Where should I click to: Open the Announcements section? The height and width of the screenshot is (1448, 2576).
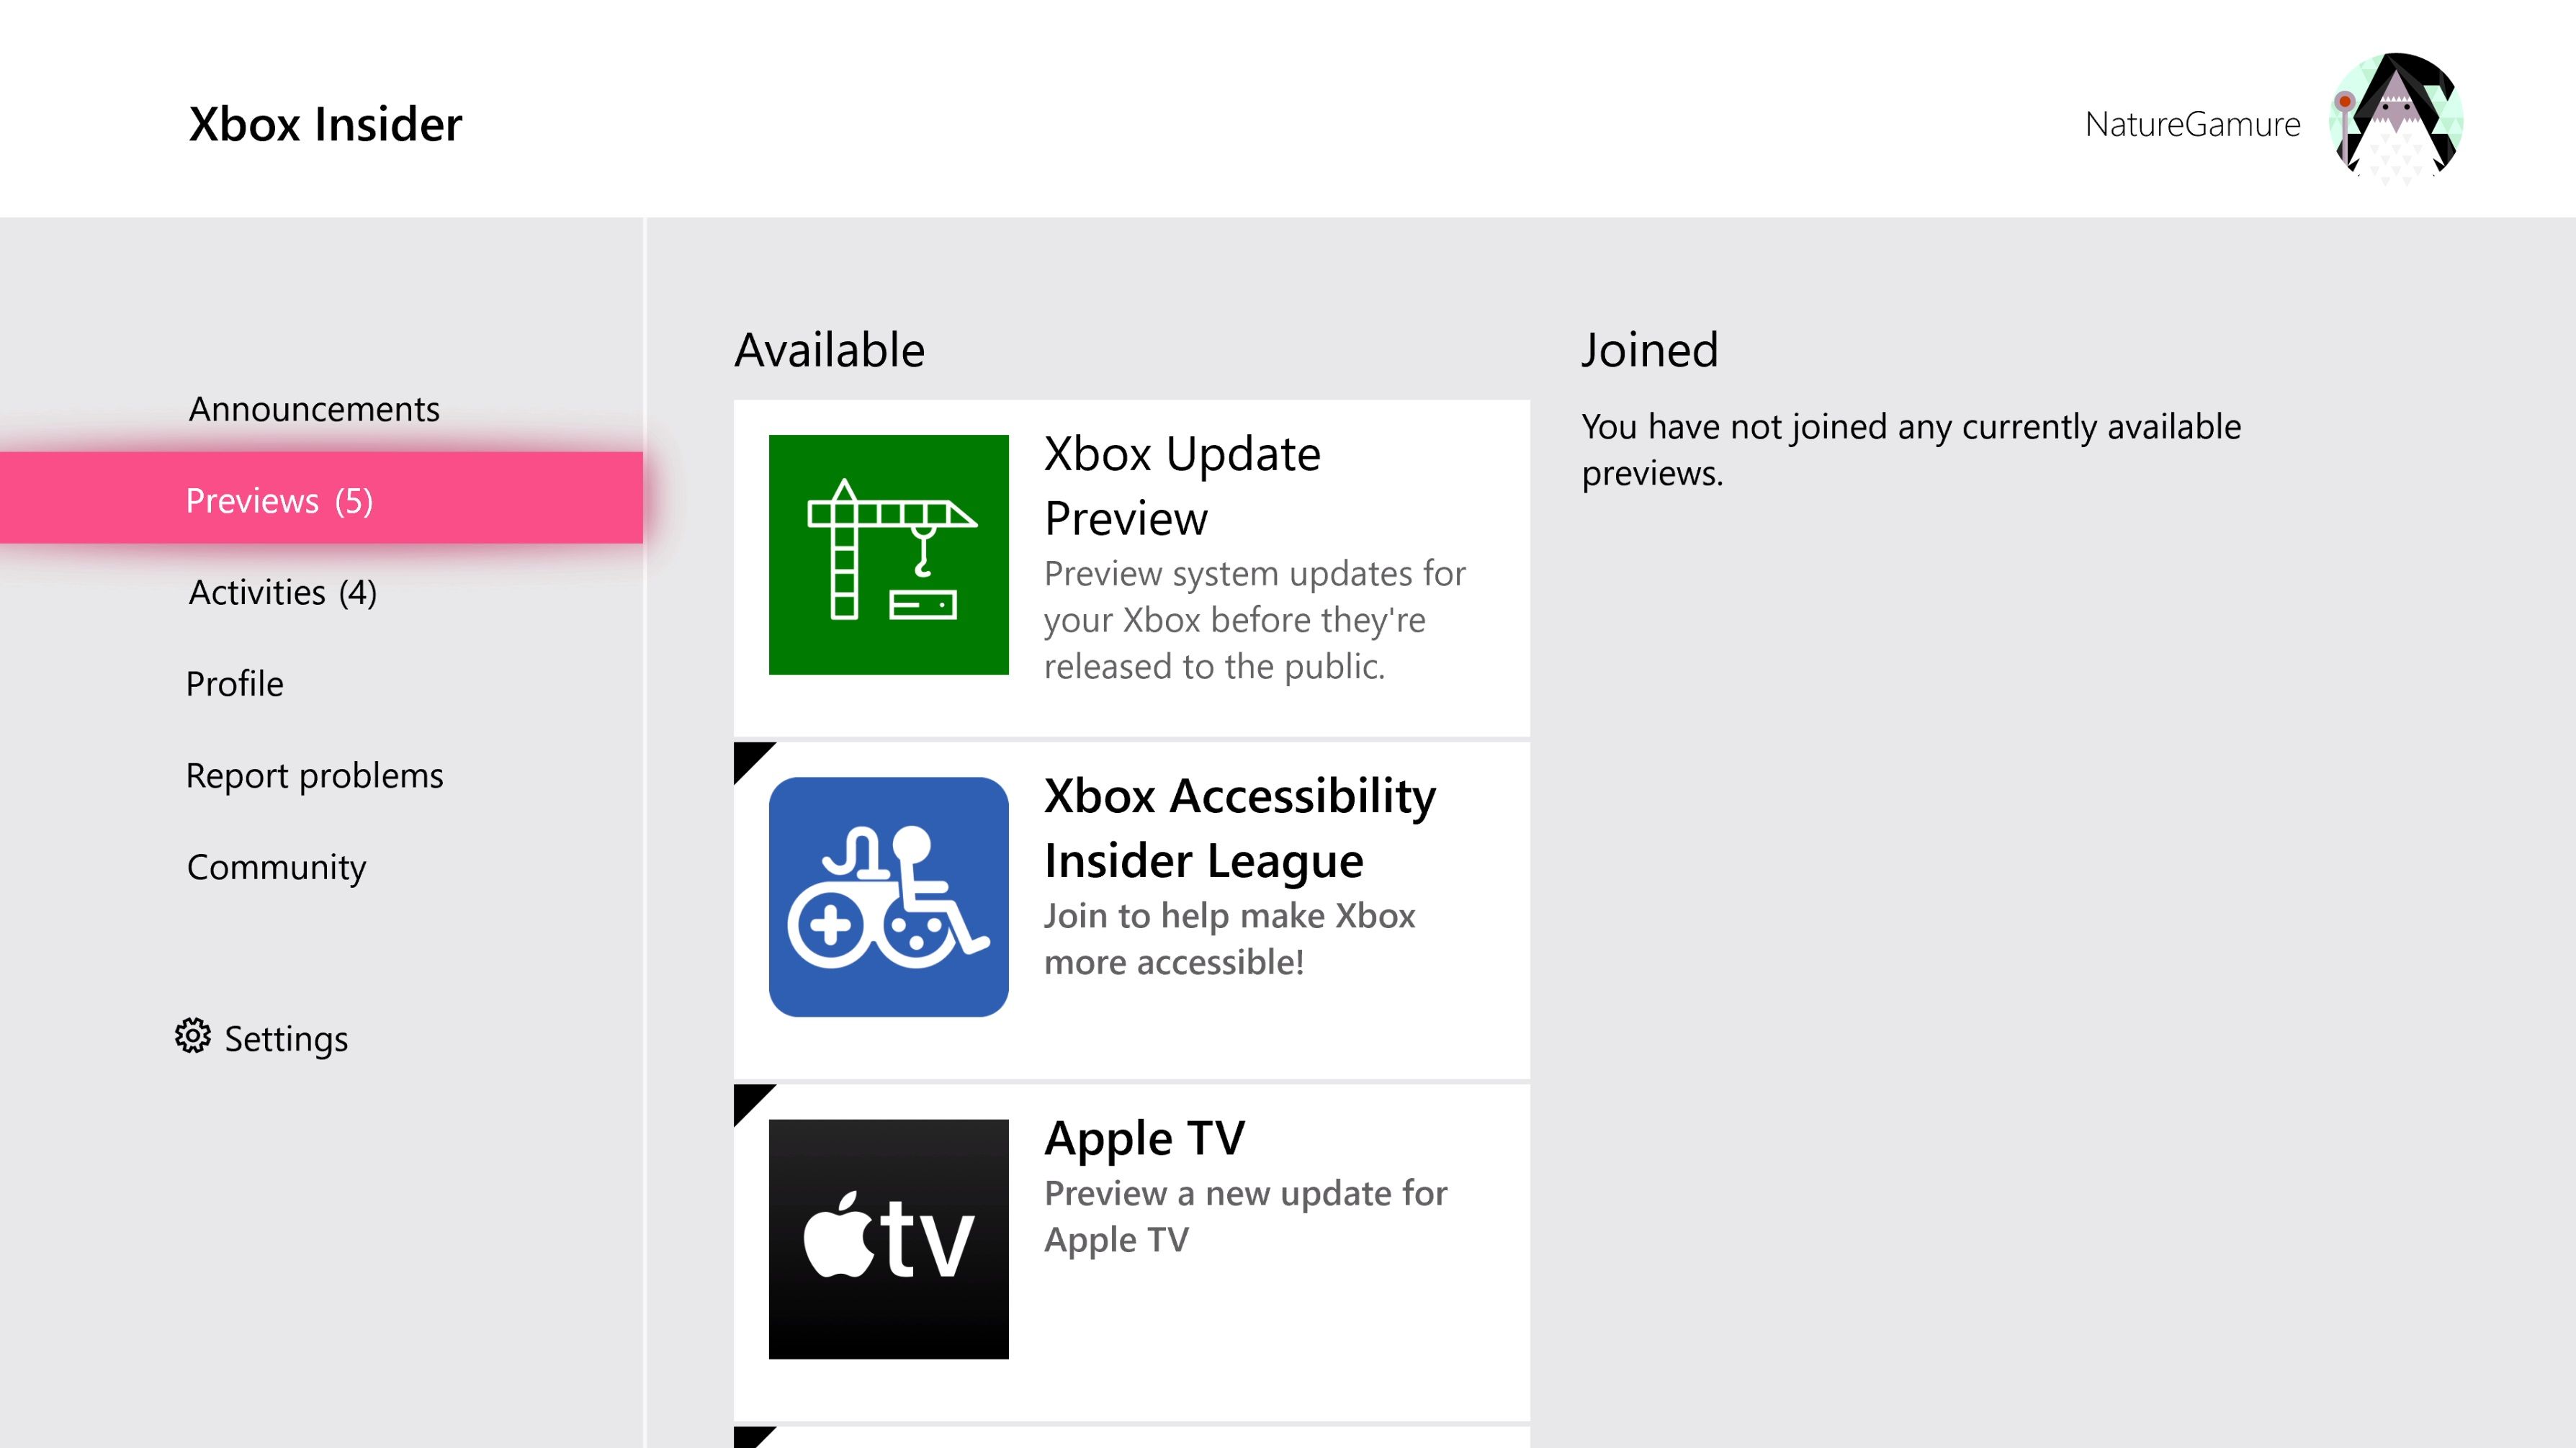coord(315,408)
